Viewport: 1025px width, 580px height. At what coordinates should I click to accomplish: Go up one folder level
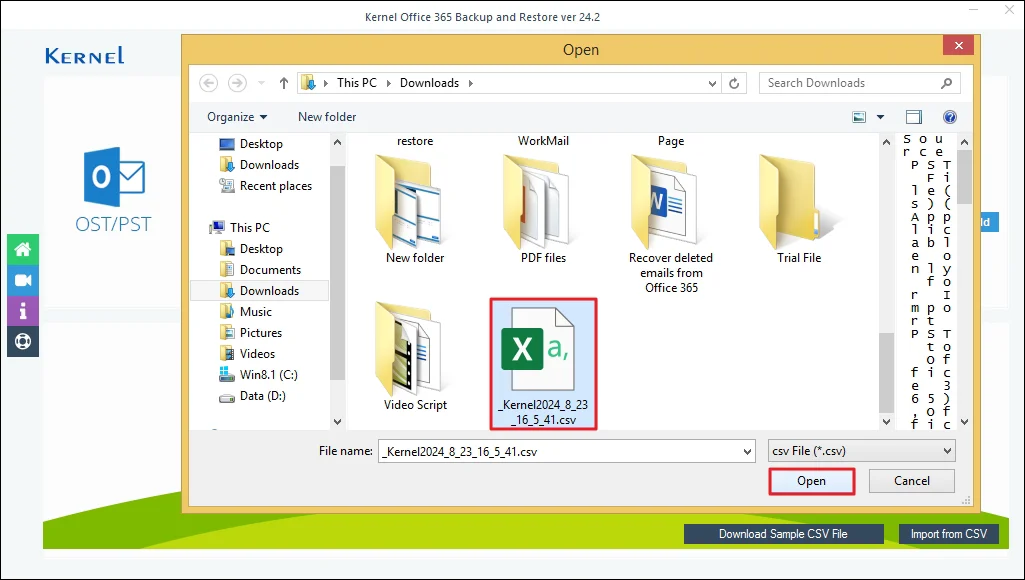coord(283,83)
